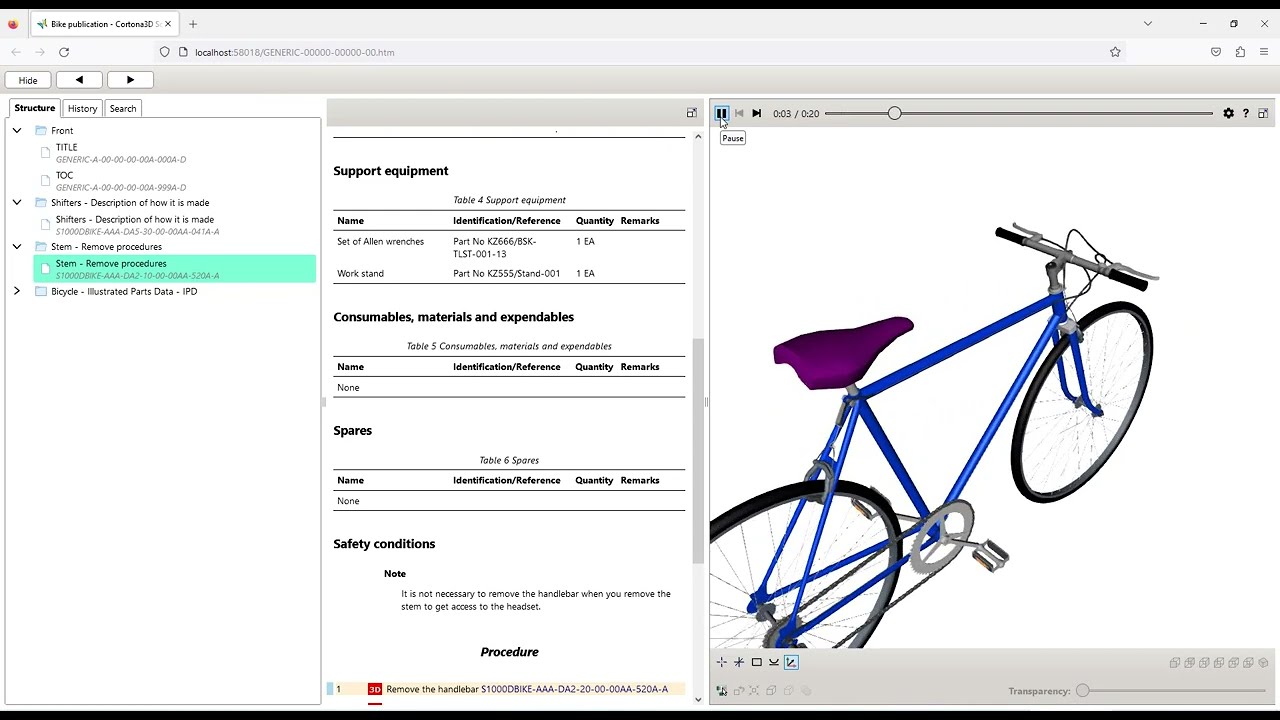Collapse Shifters - Description of how it is made folder
Viewport: 1280px width, 720px height.
[x=17, y=203]
